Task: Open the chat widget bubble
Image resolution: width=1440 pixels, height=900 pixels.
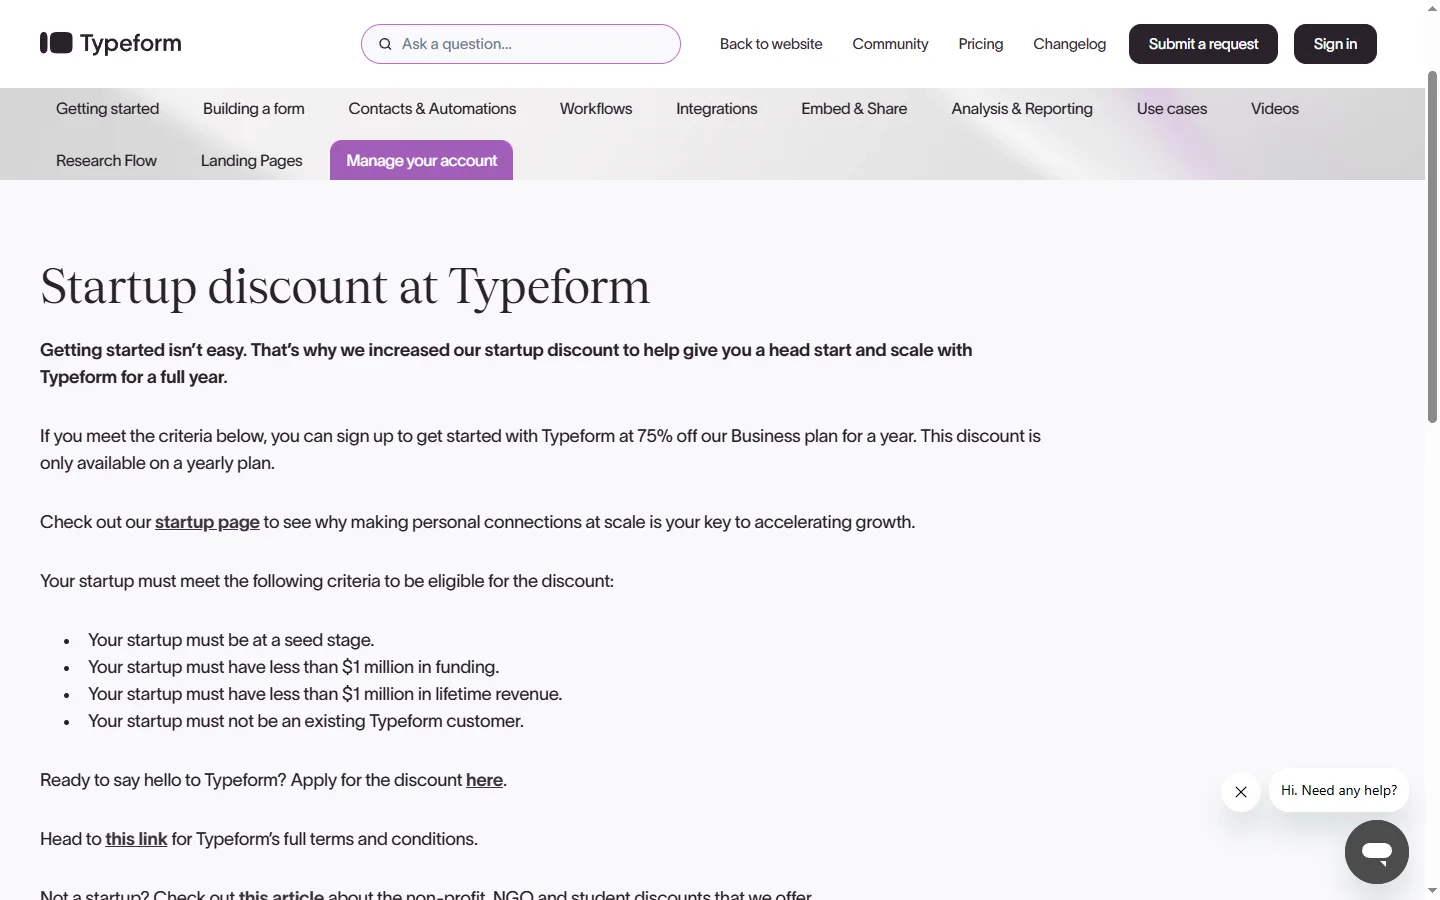Action: [x=1376, y=852]
